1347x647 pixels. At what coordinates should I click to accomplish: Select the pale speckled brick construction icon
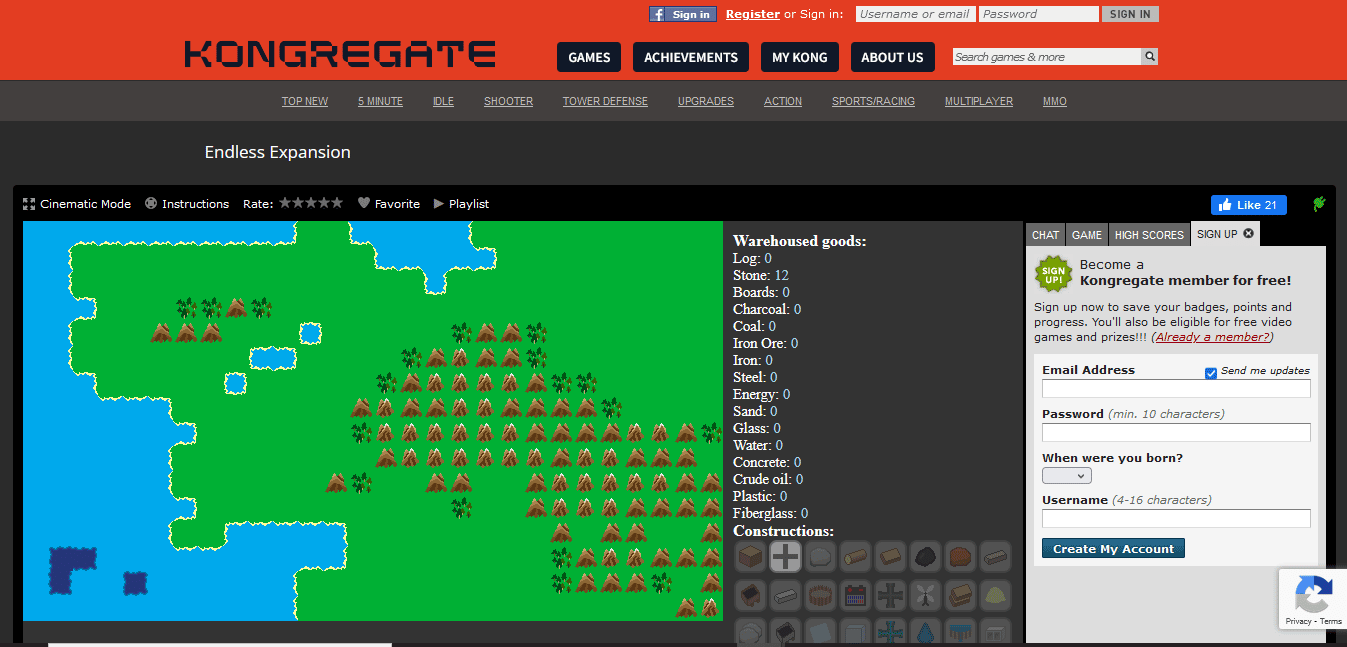point(995,557)
